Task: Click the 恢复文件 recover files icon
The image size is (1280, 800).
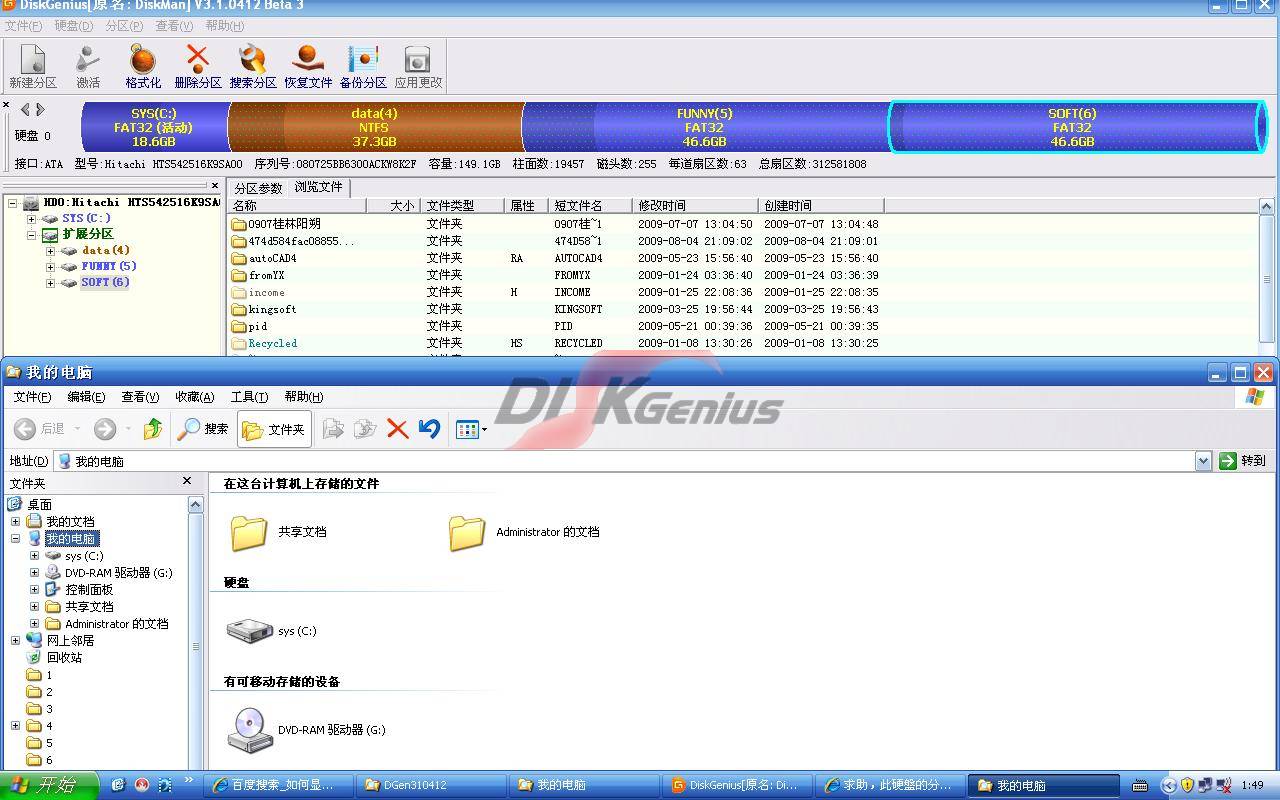Action: [x=308, y=66]
